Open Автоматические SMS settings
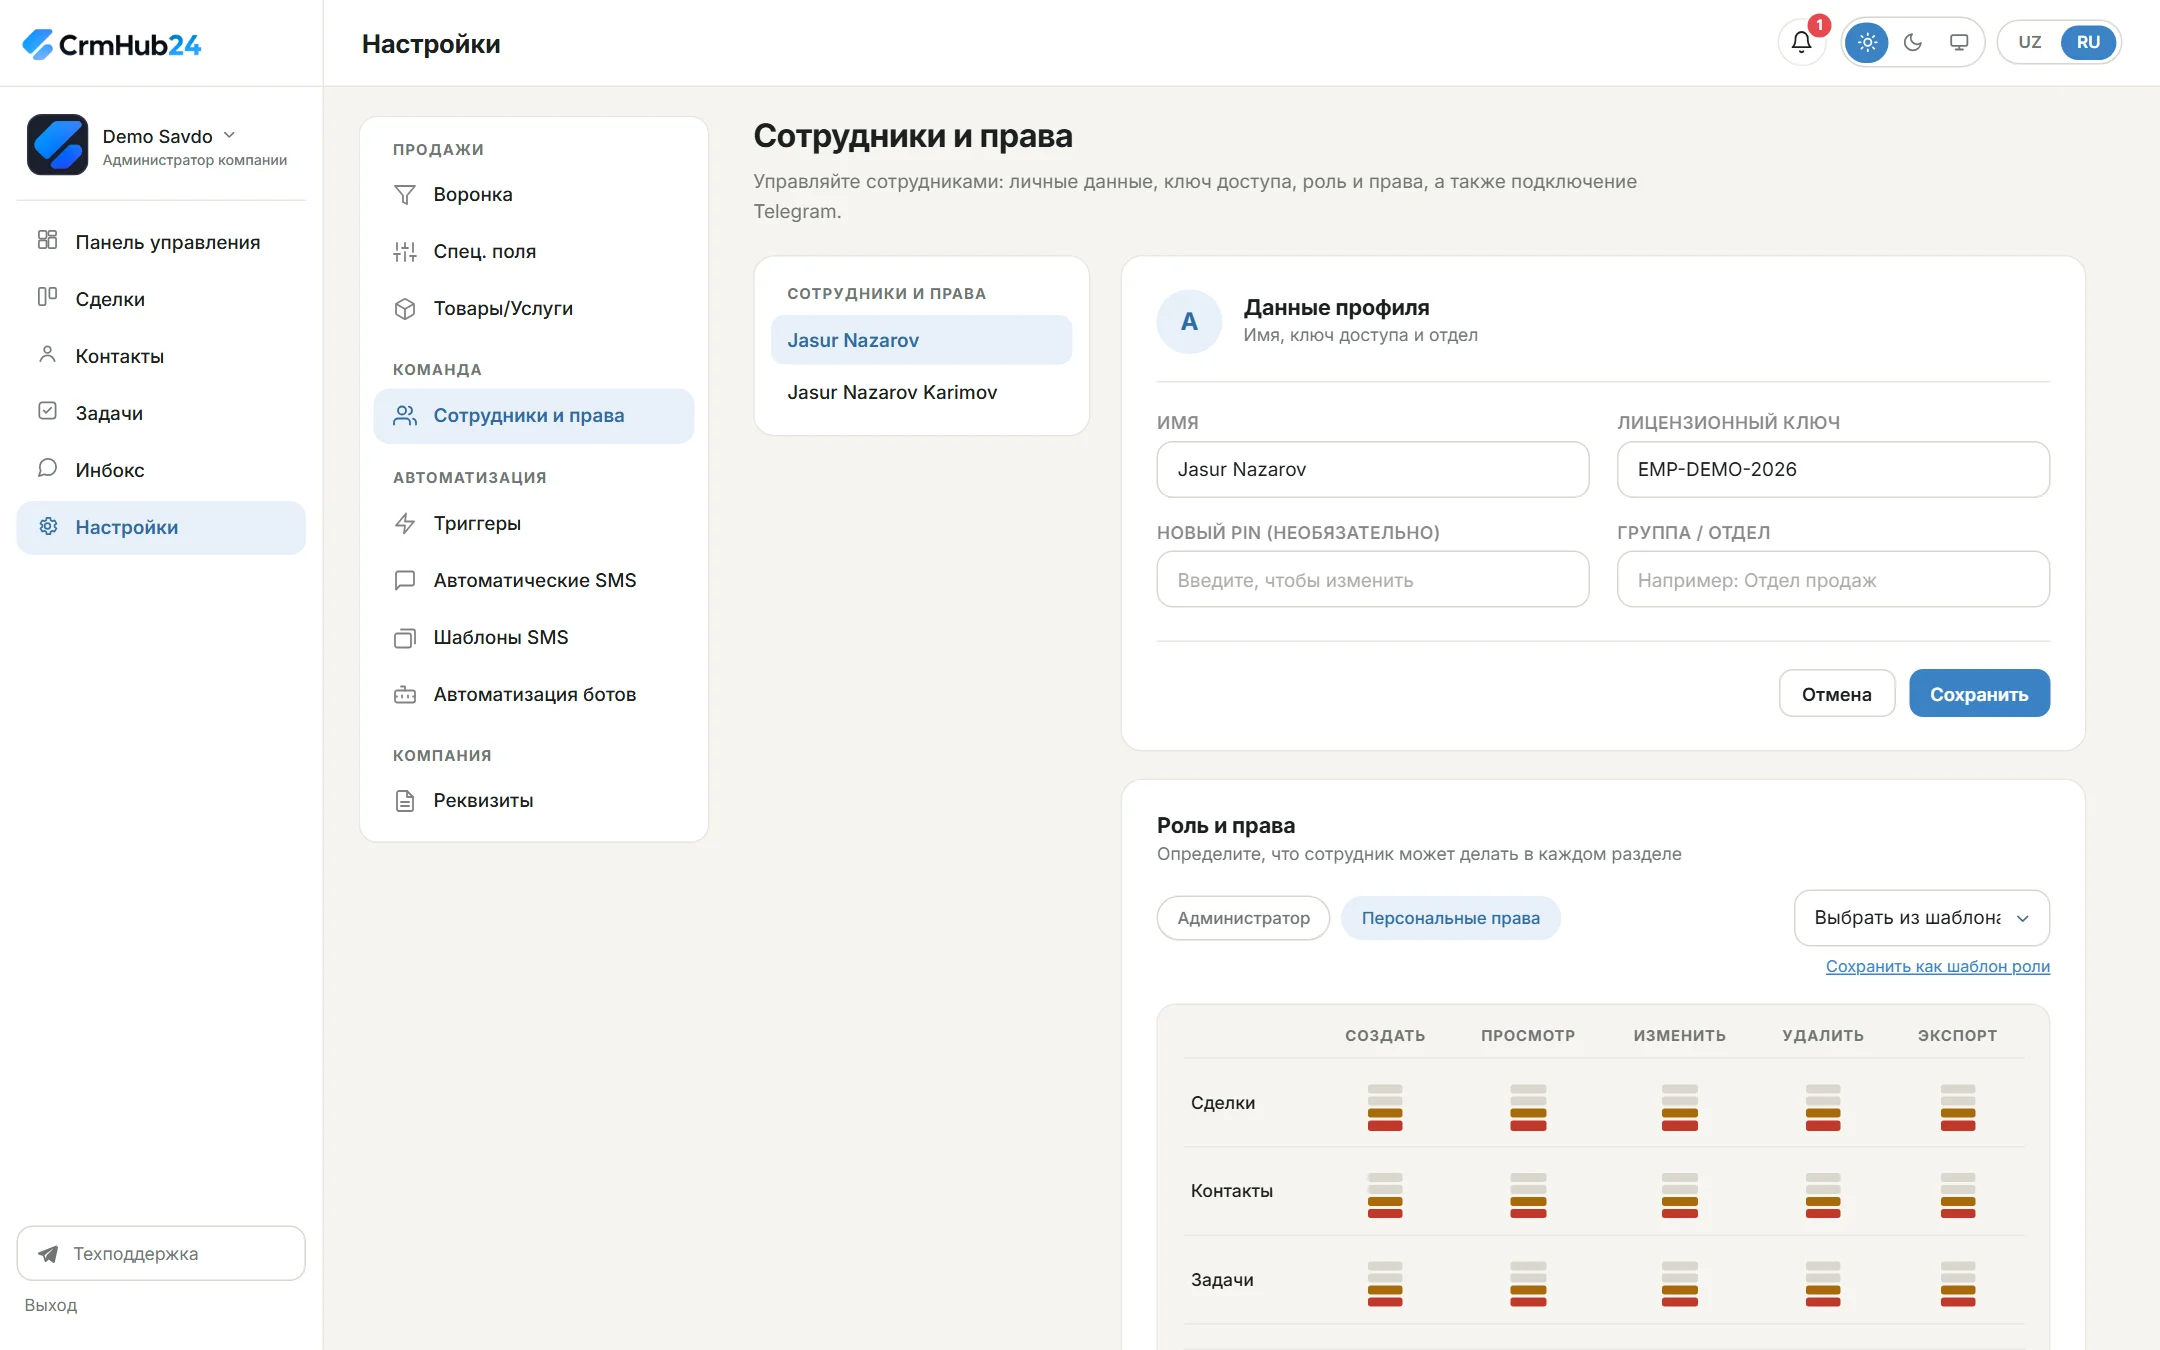The image size is (2160, 1350). 533,580
